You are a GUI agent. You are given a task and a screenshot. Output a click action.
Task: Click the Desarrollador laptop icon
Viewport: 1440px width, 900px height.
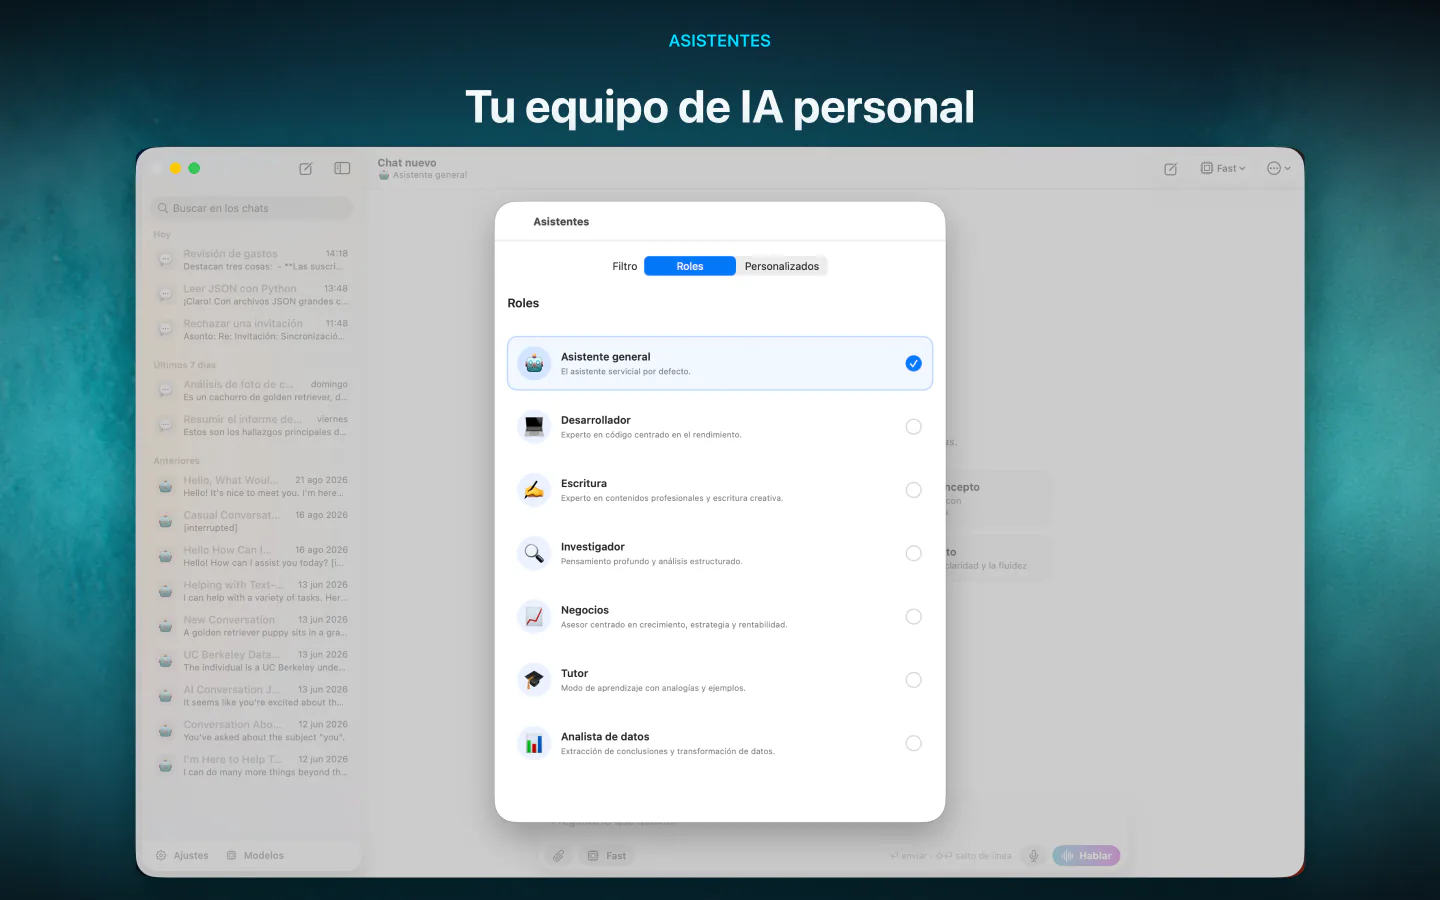(x=534, y=427)
